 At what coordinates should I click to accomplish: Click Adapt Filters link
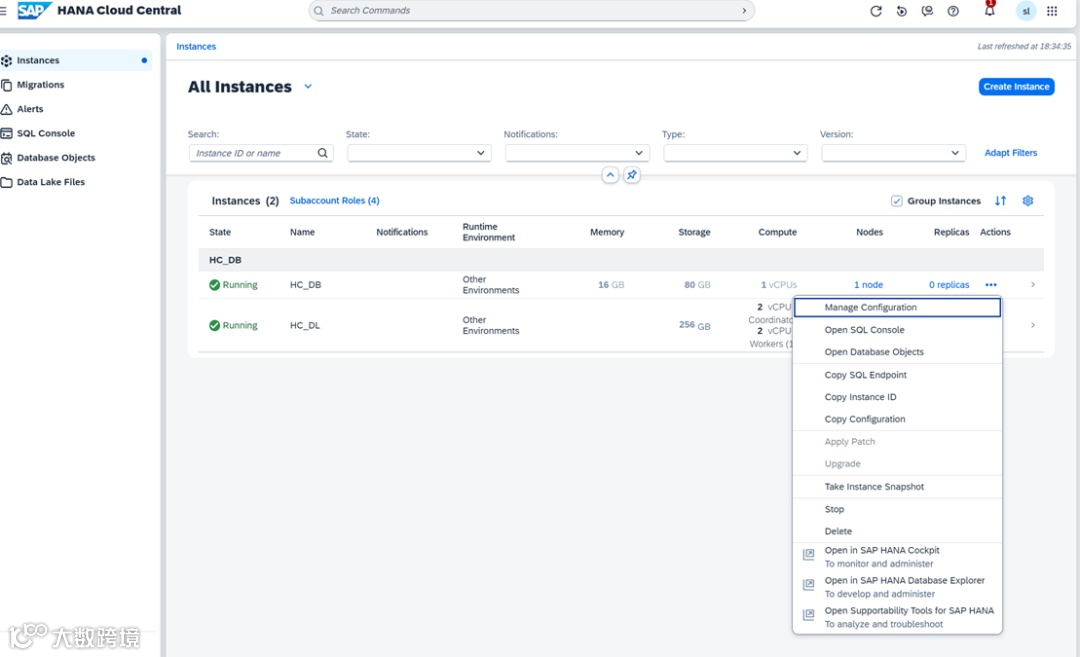tap(1010, 153)
